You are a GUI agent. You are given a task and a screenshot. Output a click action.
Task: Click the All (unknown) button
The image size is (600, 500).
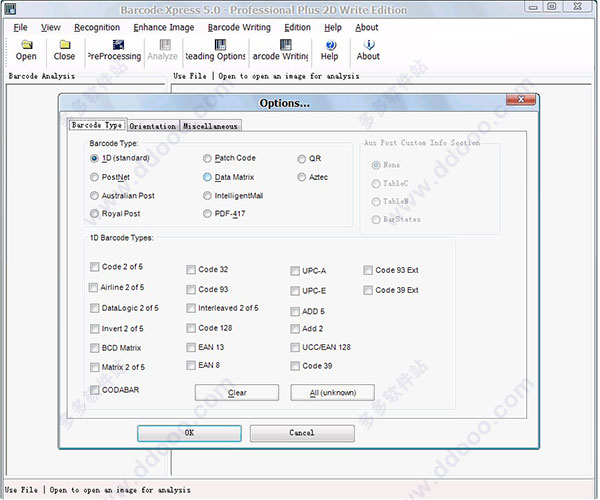[x=333, y=393]
